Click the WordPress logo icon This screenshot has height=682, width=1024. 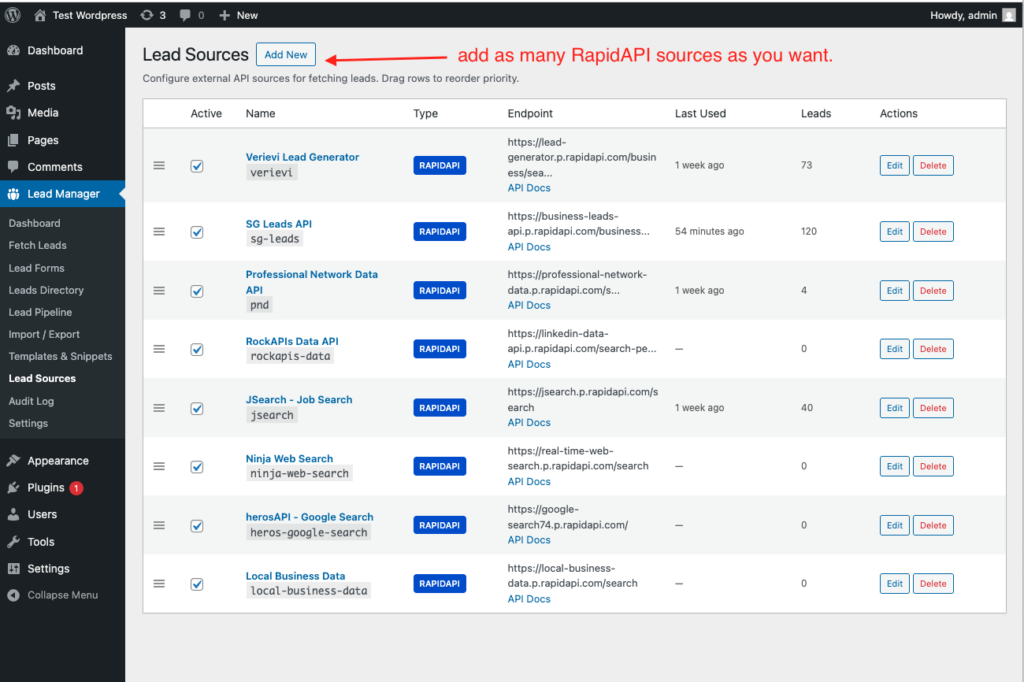tap(14, 15)
